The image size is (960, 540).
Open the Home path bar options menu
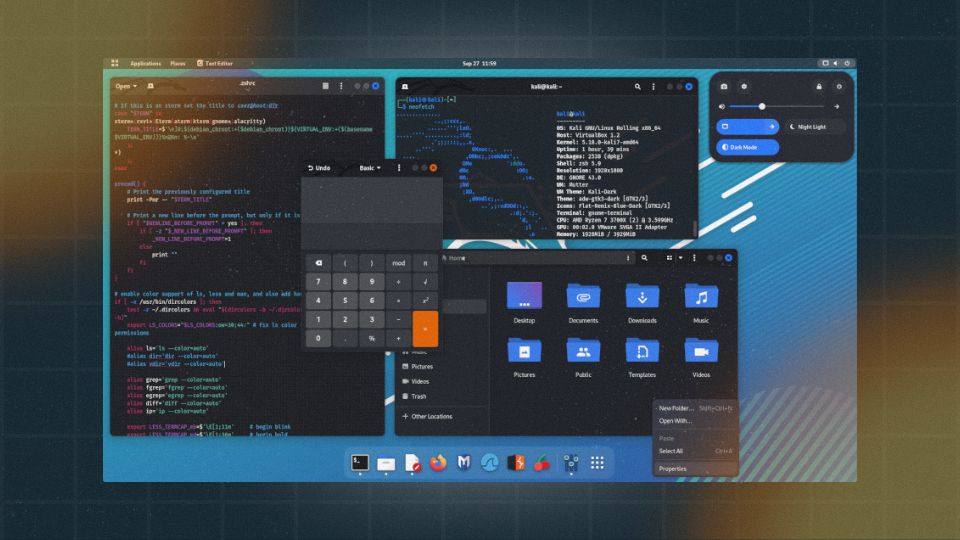tap(628, 258)
